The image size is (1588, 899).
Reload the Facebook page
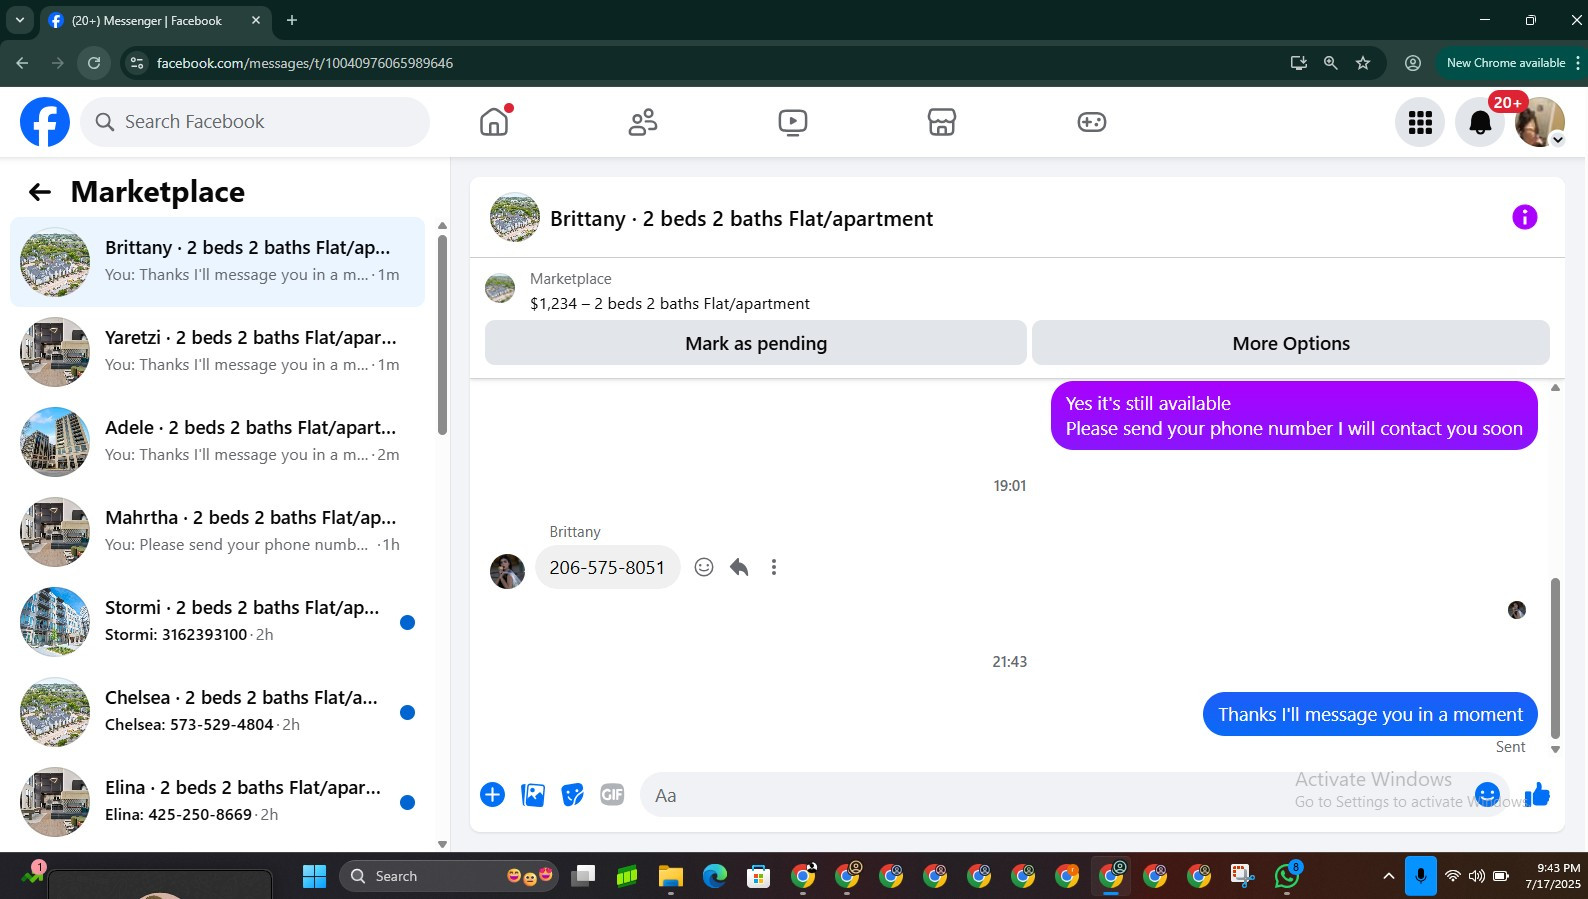coord(94,63)
